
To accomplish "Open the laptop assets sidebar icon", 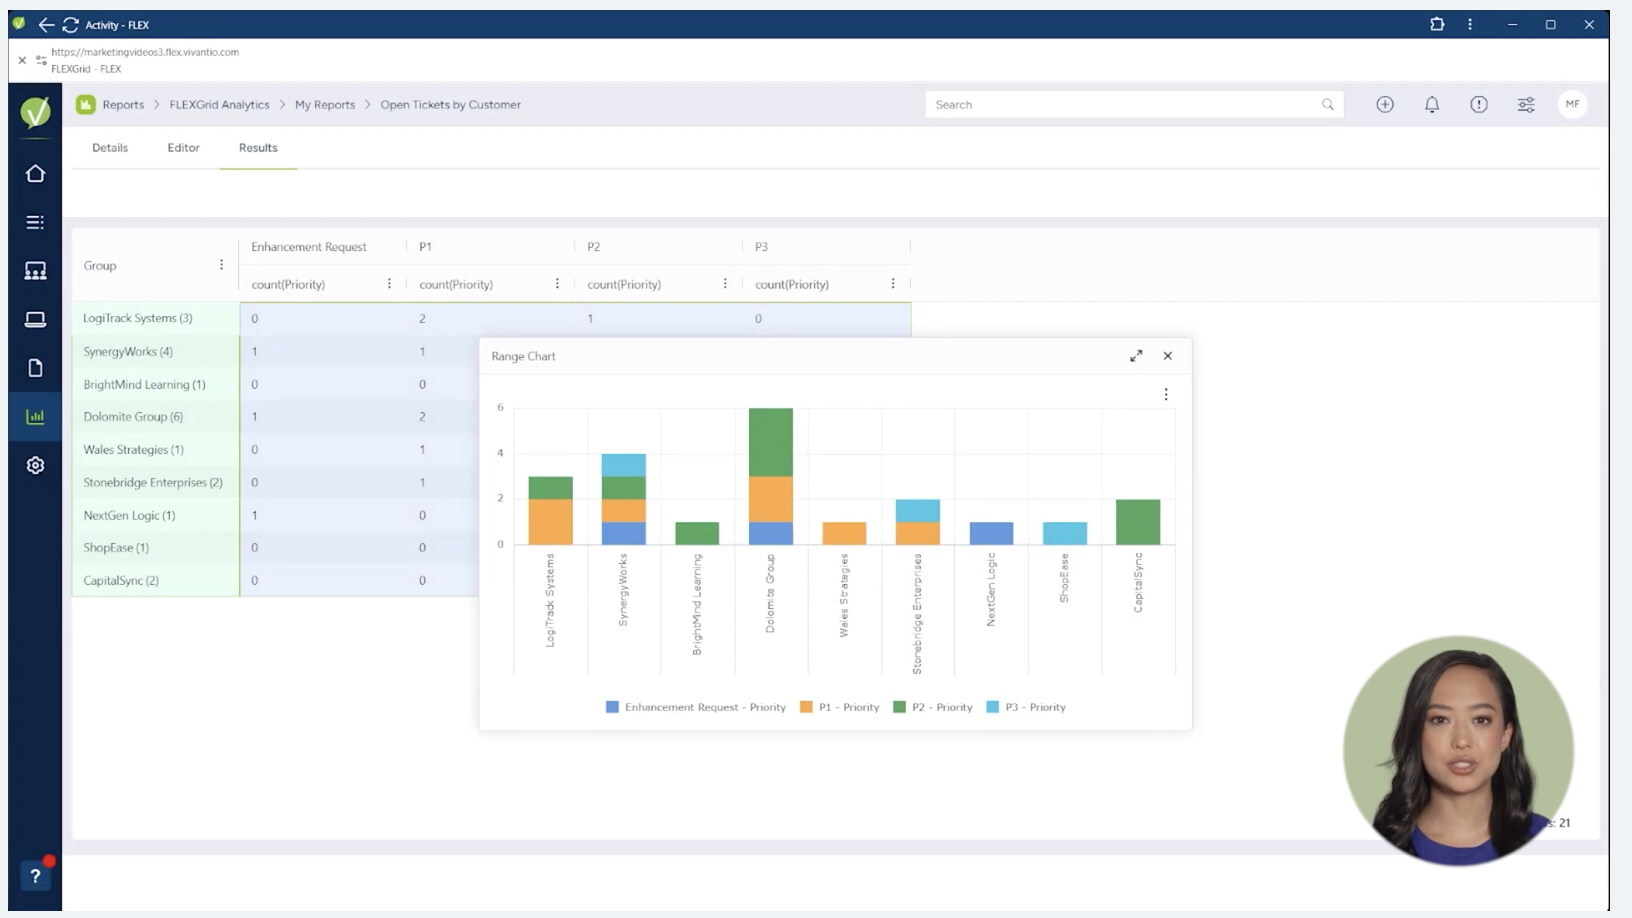I will [x=35, y=319].
